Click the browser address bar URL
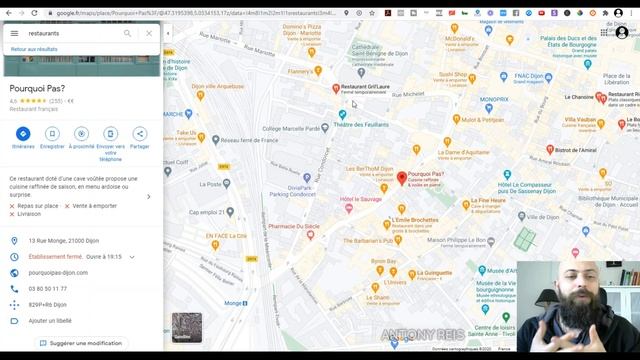 196,13
